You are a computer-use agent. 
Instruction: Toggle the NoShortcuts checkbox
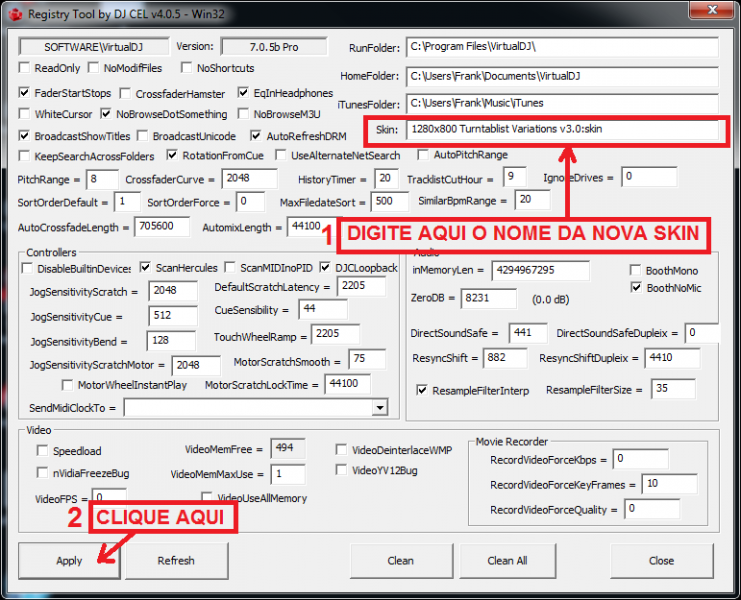coord(187,68)
